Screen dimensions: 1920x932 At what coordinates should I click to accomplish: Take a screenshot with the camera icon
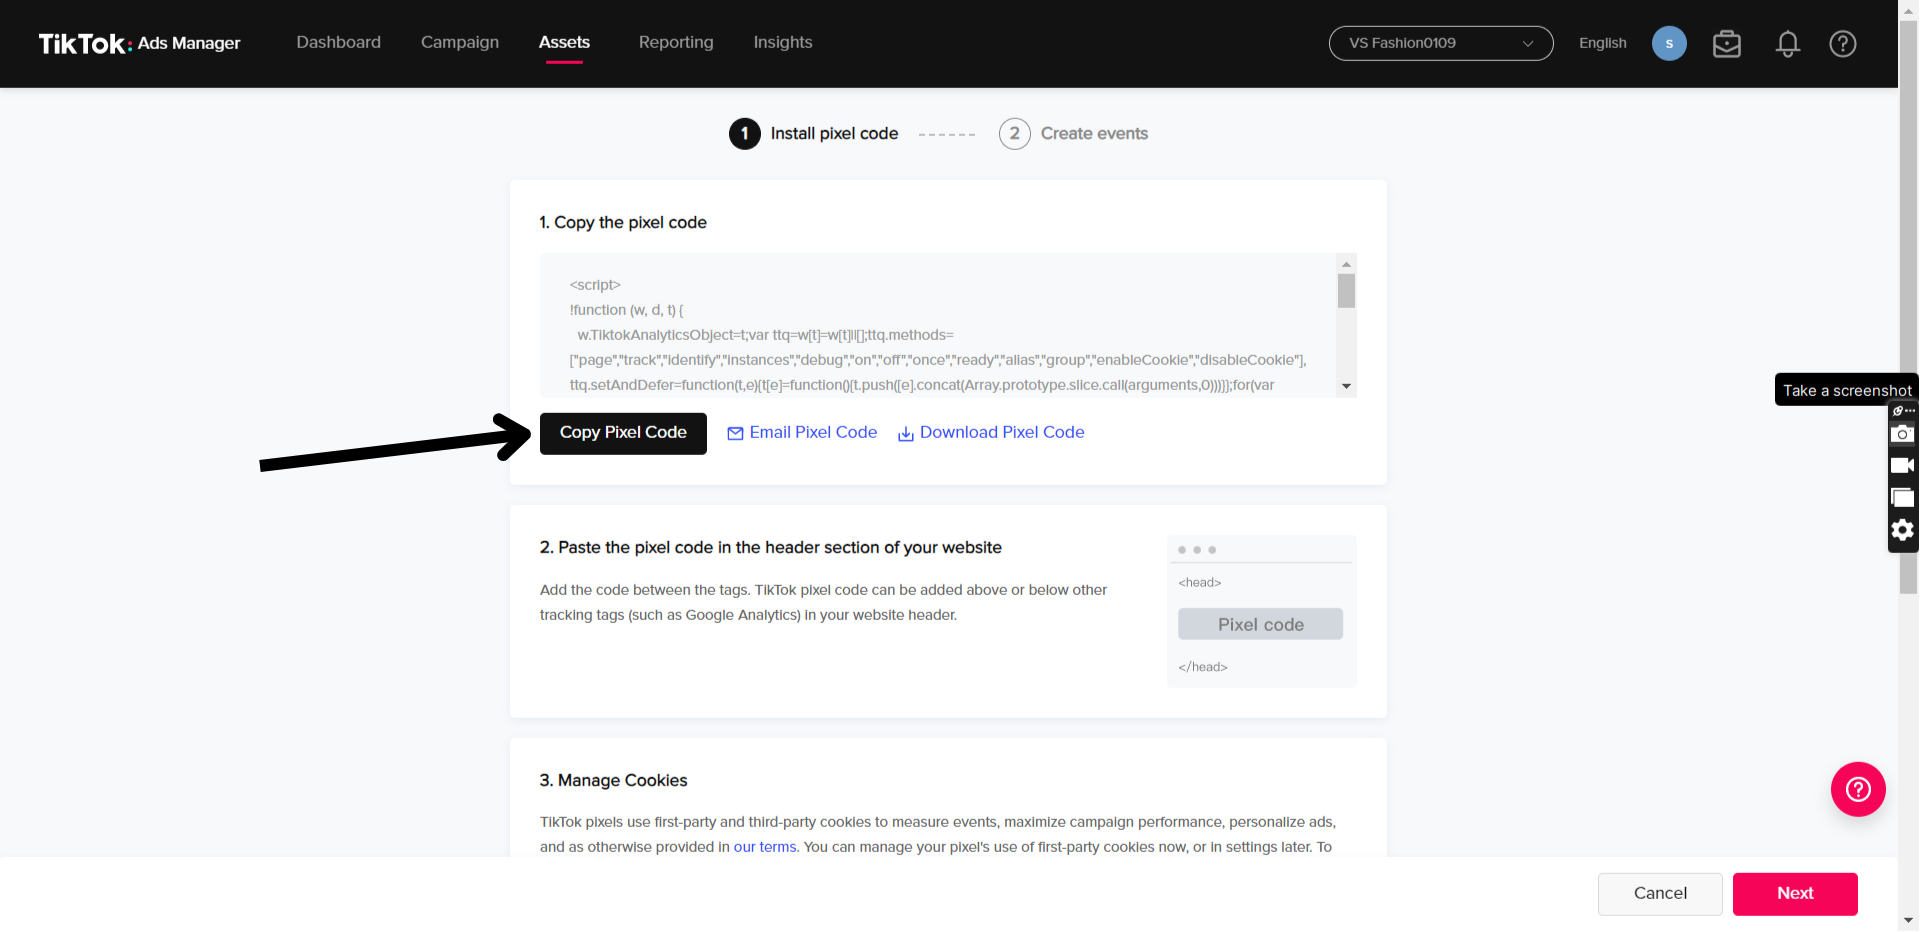(x=1902, y=434)
